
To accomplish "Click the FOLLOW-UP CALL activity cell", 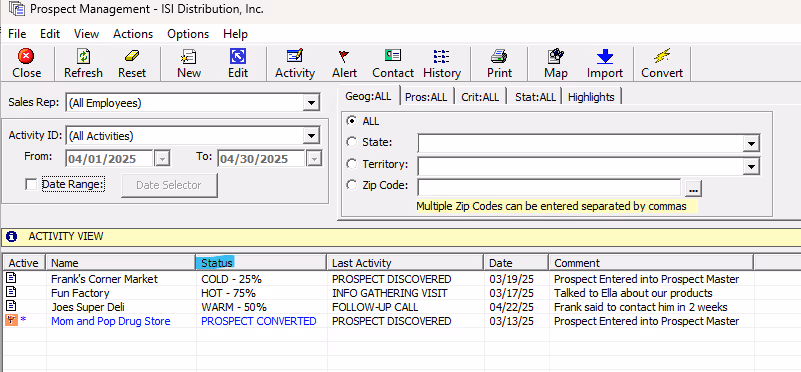I will point(375,307).
